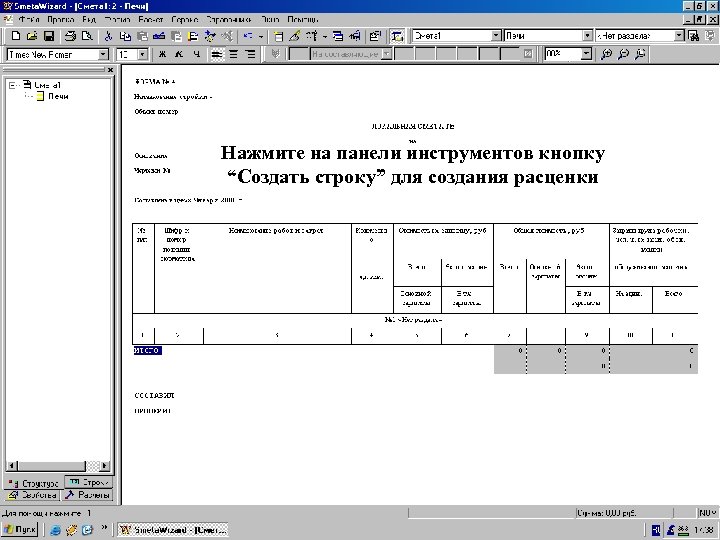Open the font size dropdown

click(x=143, y=54)
